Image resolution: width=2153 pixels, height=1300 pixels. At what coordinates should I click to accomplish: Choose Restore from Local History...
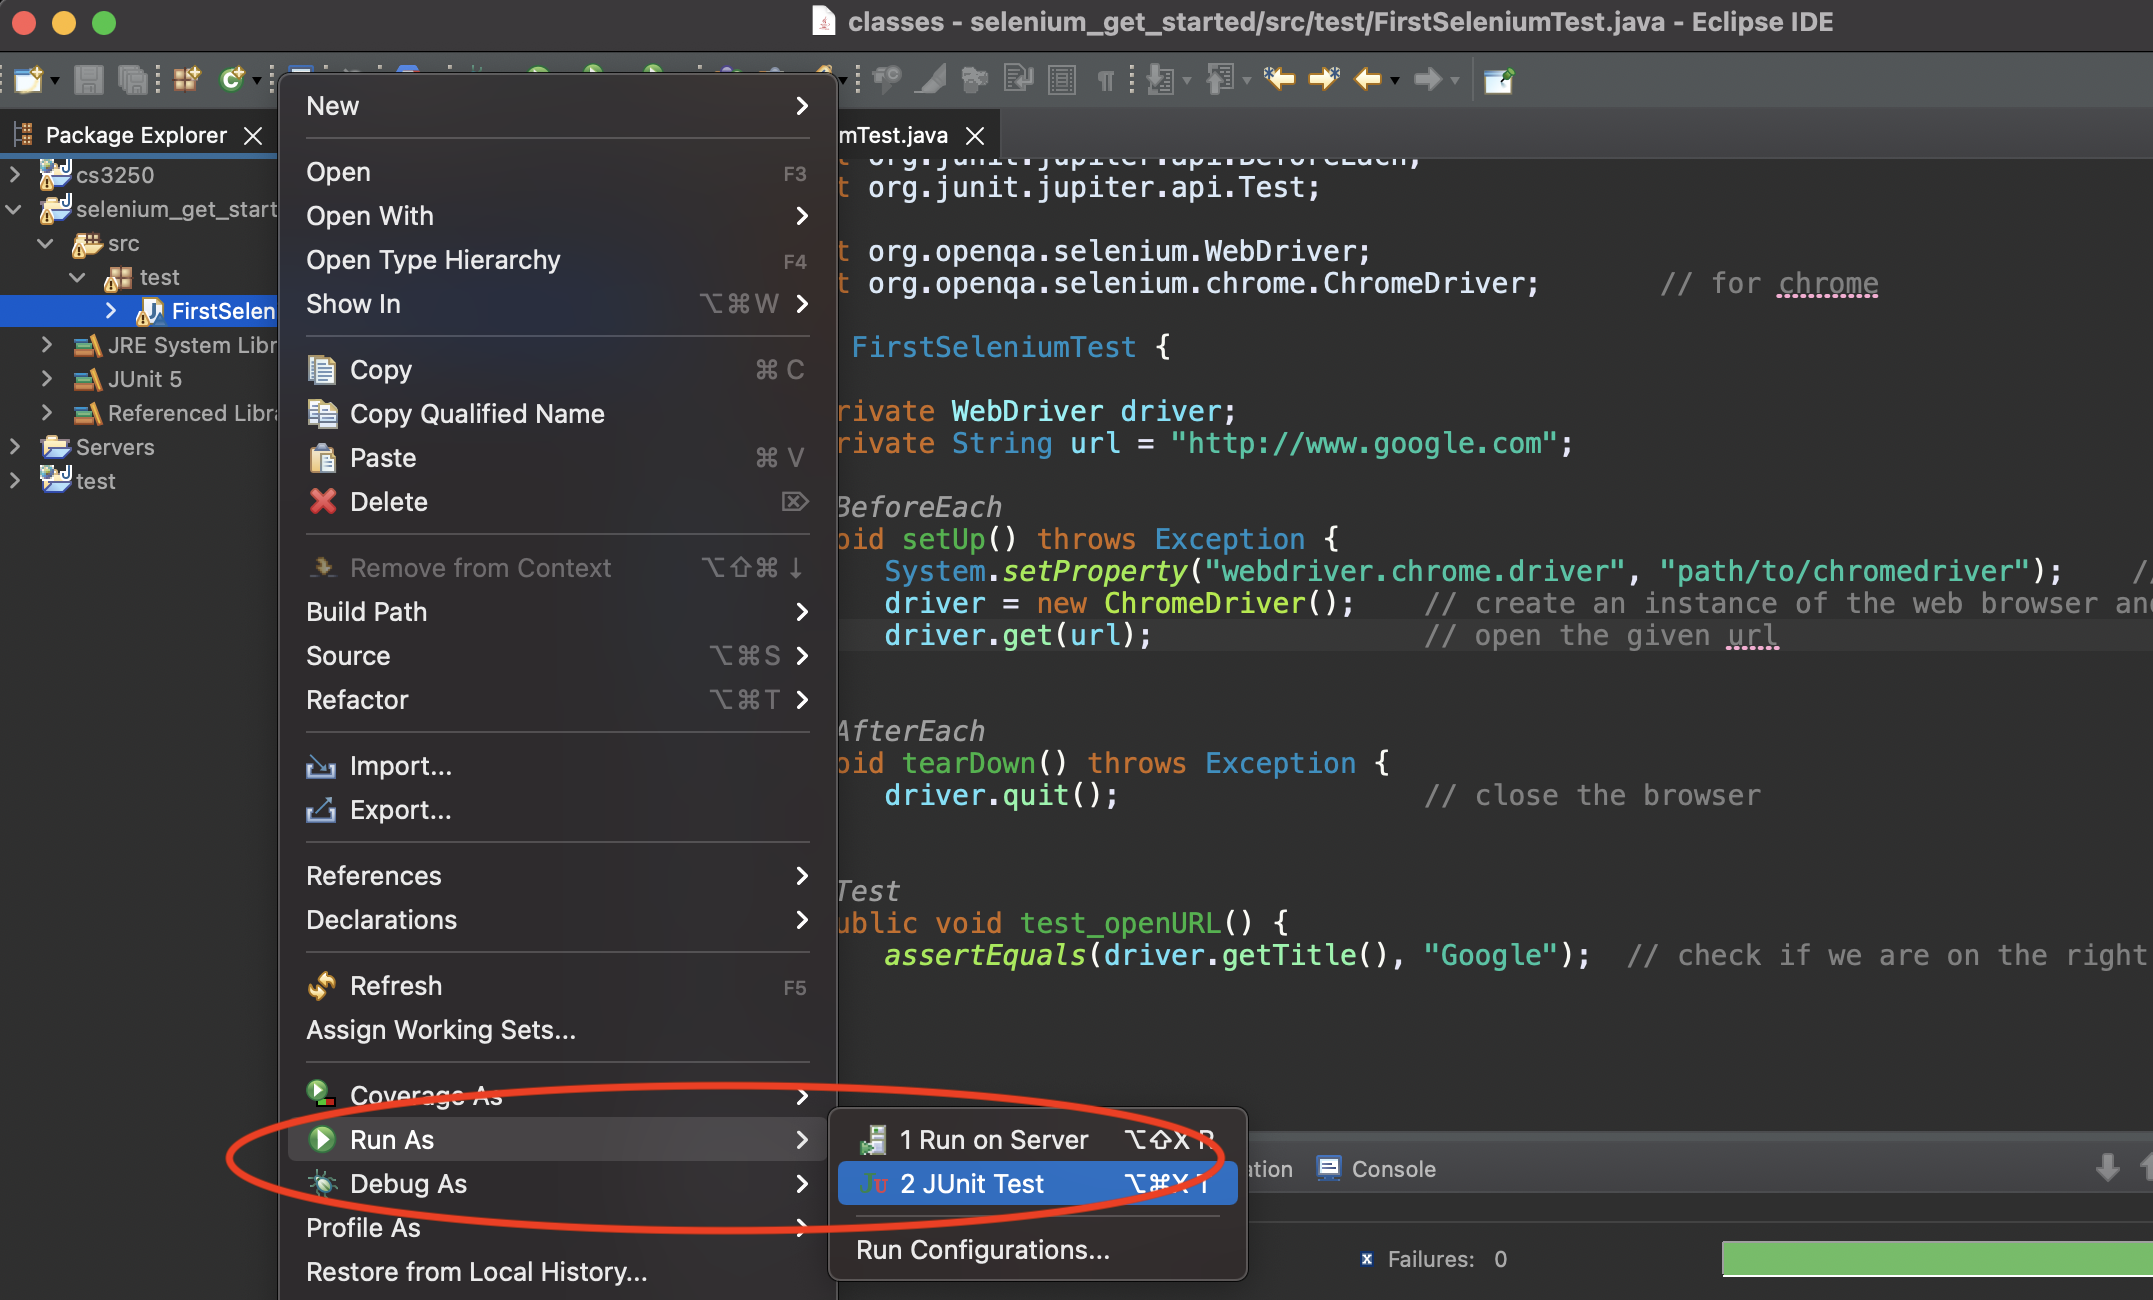point(557,1272)
